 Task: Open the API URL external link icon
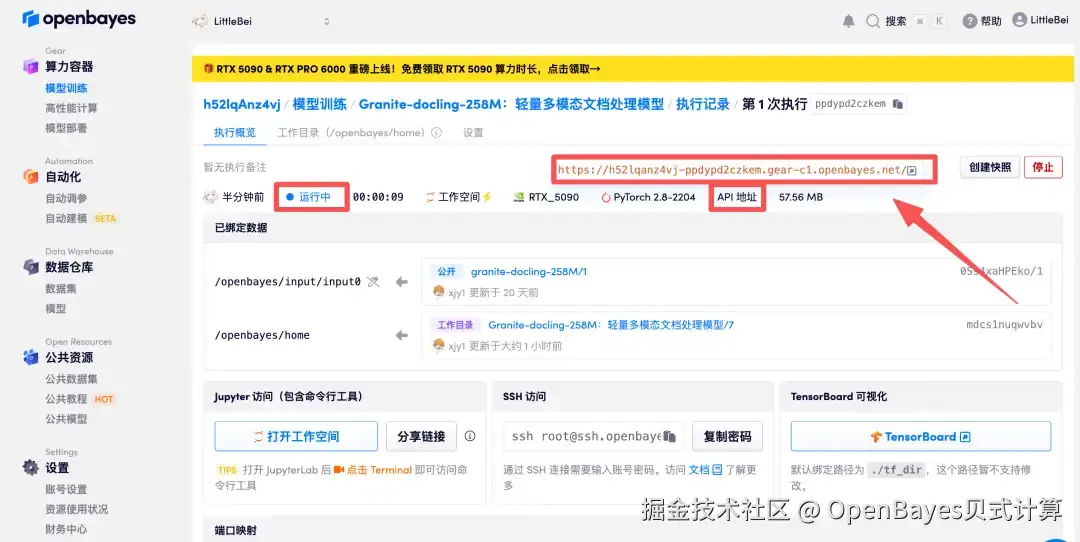point(912,170)
